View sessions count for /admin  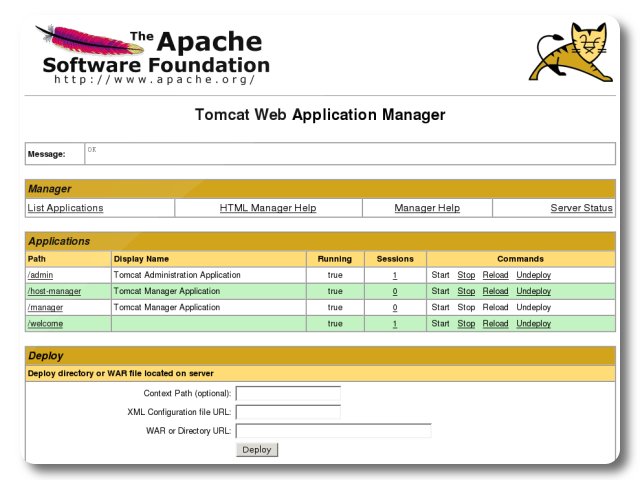pyautogui.click(x=395, y=275)
